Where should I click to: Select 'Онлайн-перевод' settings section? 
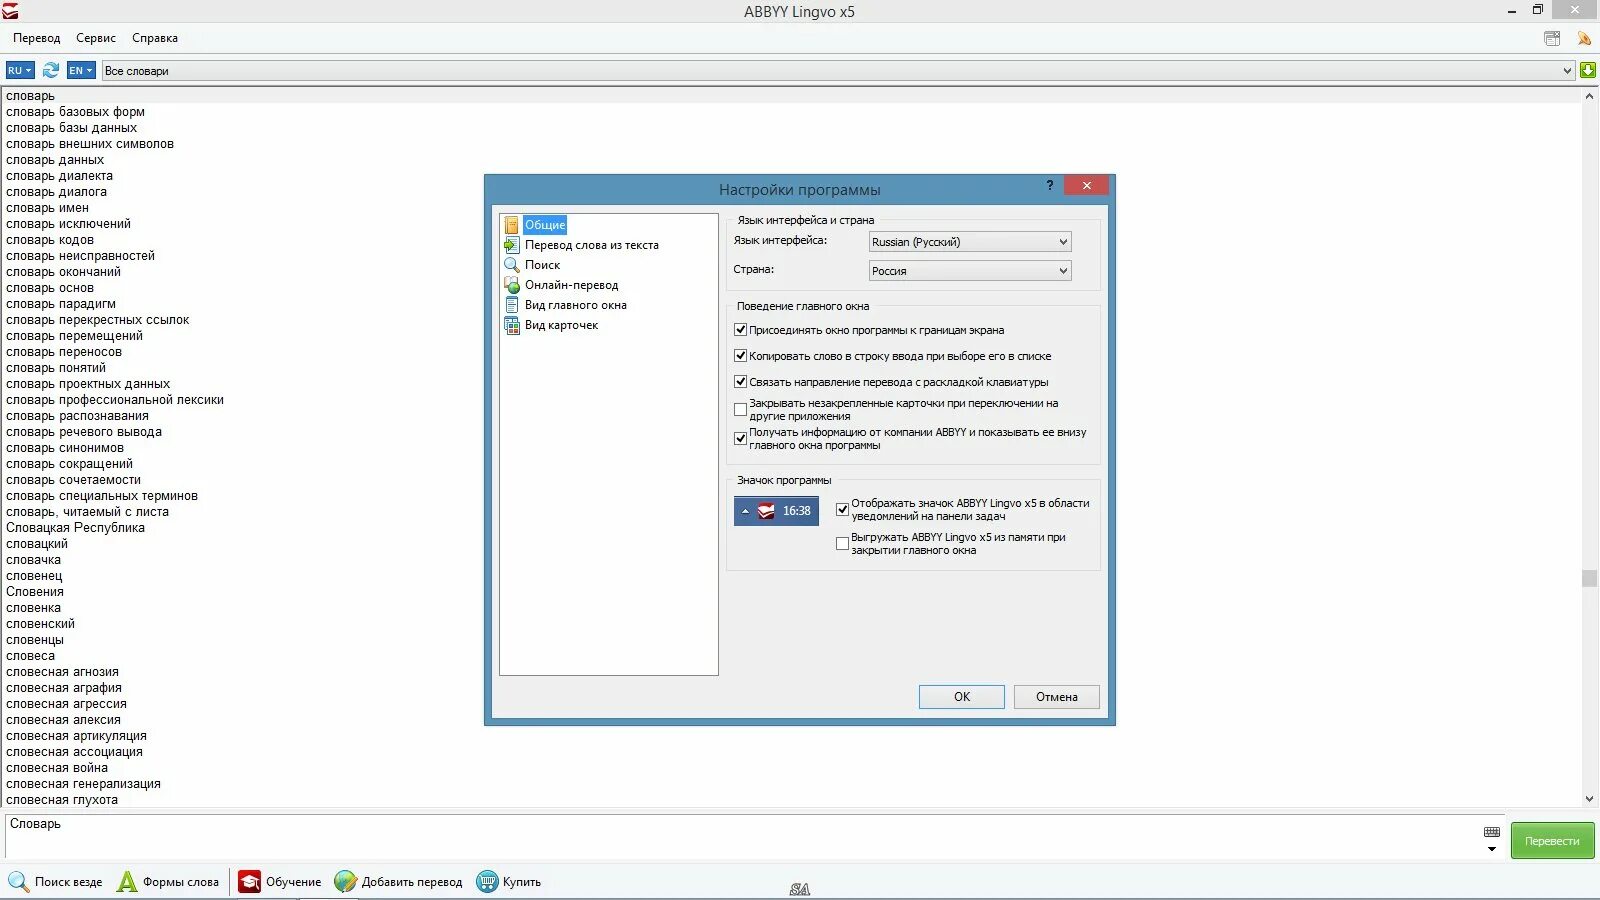(572, 285)
